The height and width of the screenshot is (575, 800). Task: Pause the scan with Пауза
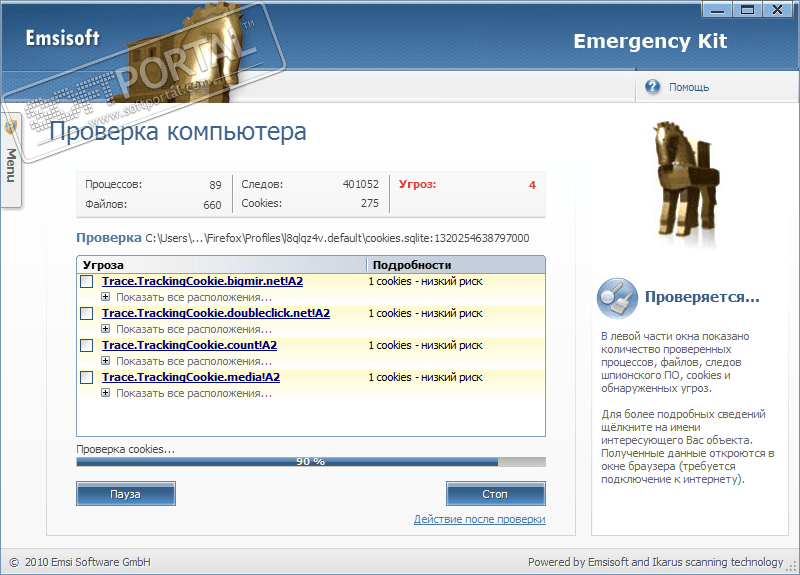126,494
